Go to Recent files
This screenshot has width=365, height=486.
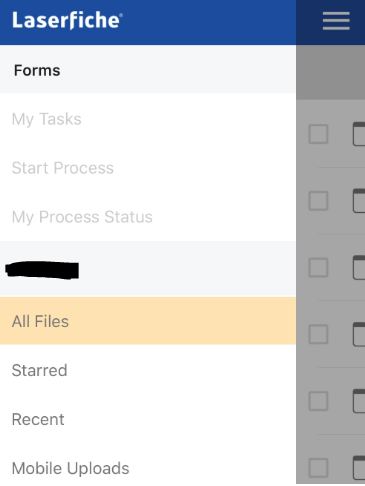tap(148, 419)
